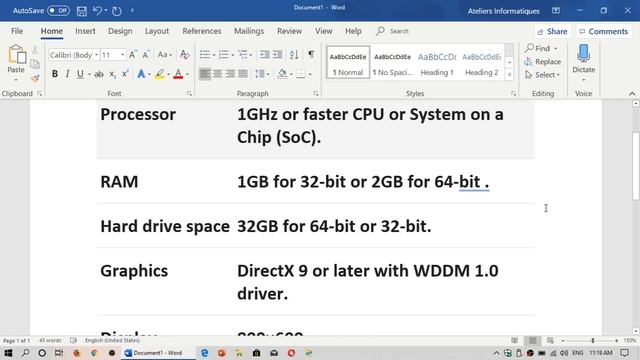Open bullets list dropdown
Viewport: 640px width, 360px height.
click(214, 55)
